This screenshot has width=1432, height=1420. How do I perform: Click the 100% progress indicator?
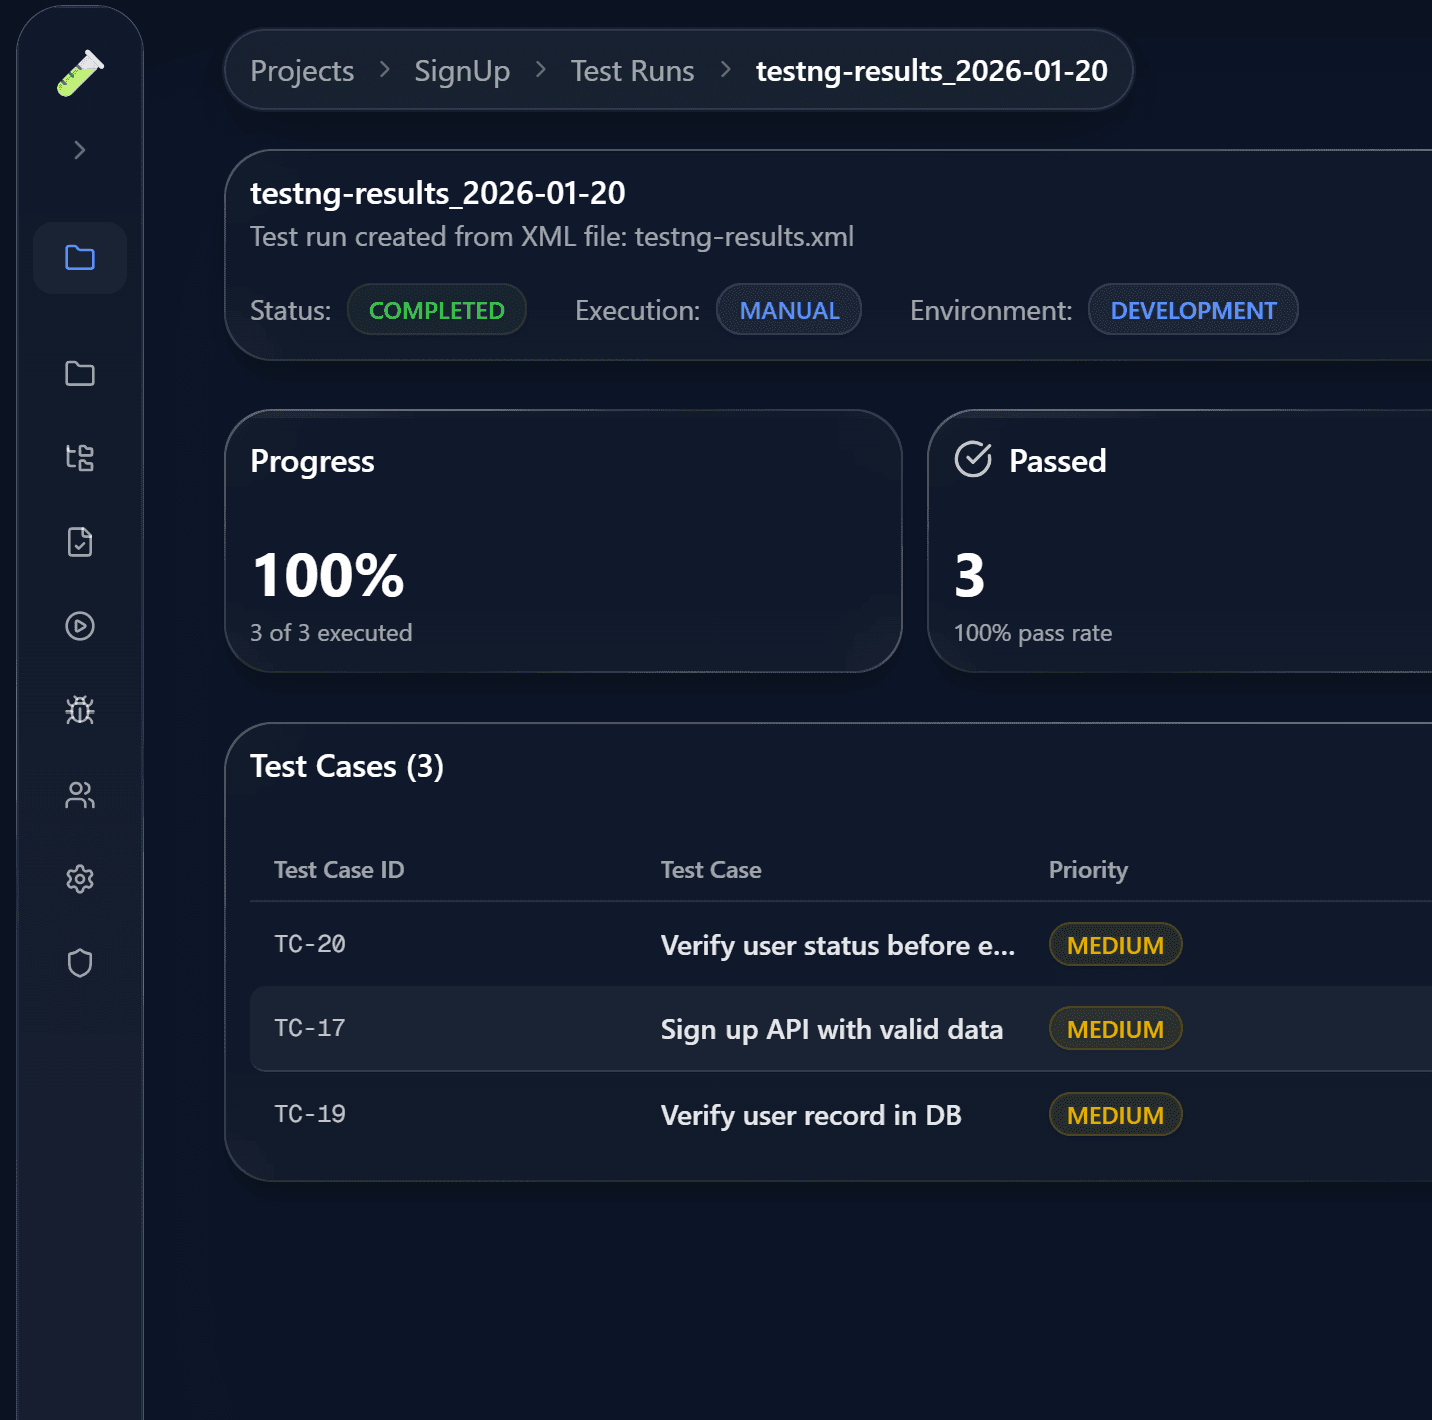tap(327, 573)
